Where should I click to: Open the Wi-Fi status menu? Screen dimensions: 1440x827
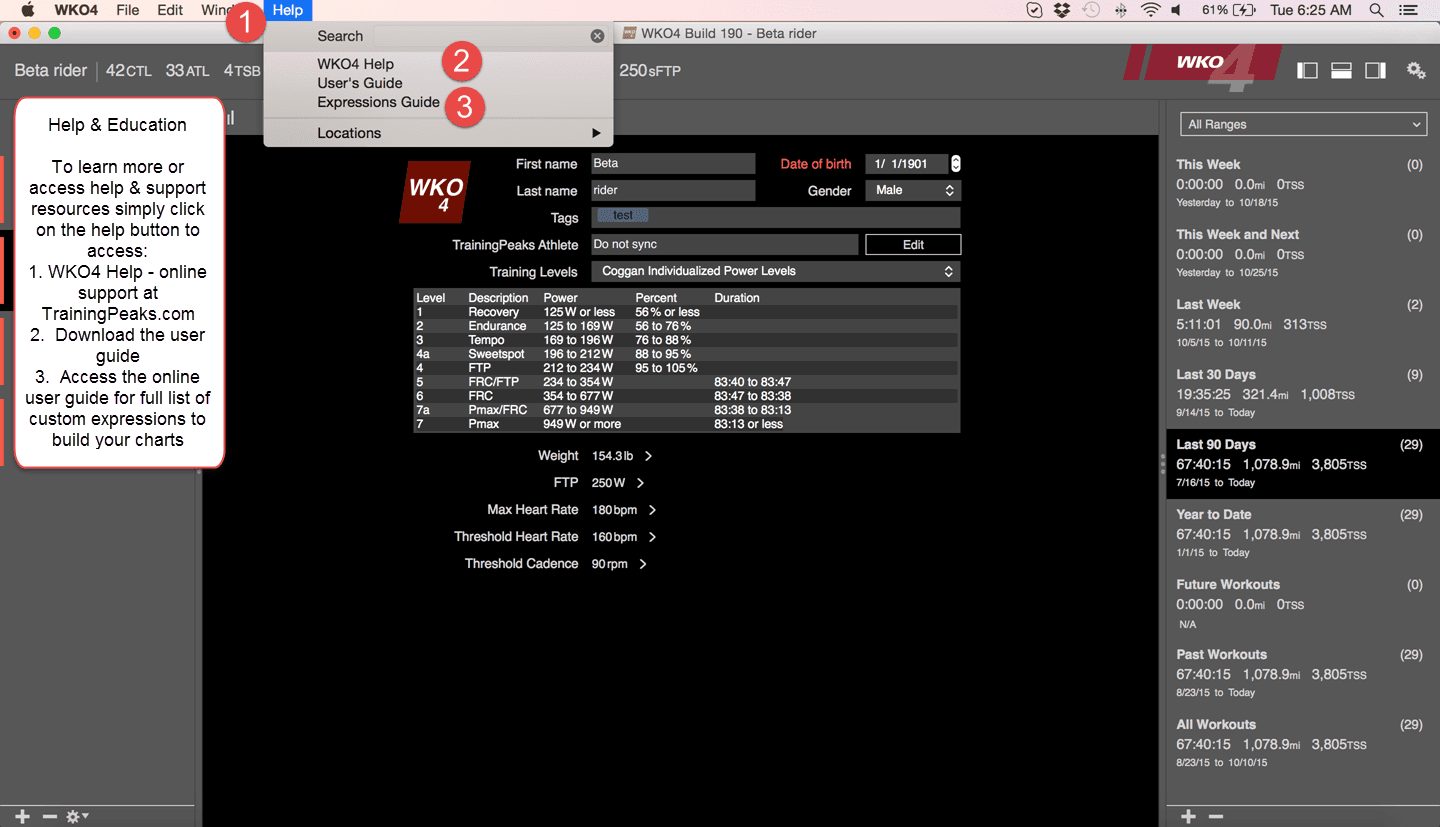(1150, 10)
